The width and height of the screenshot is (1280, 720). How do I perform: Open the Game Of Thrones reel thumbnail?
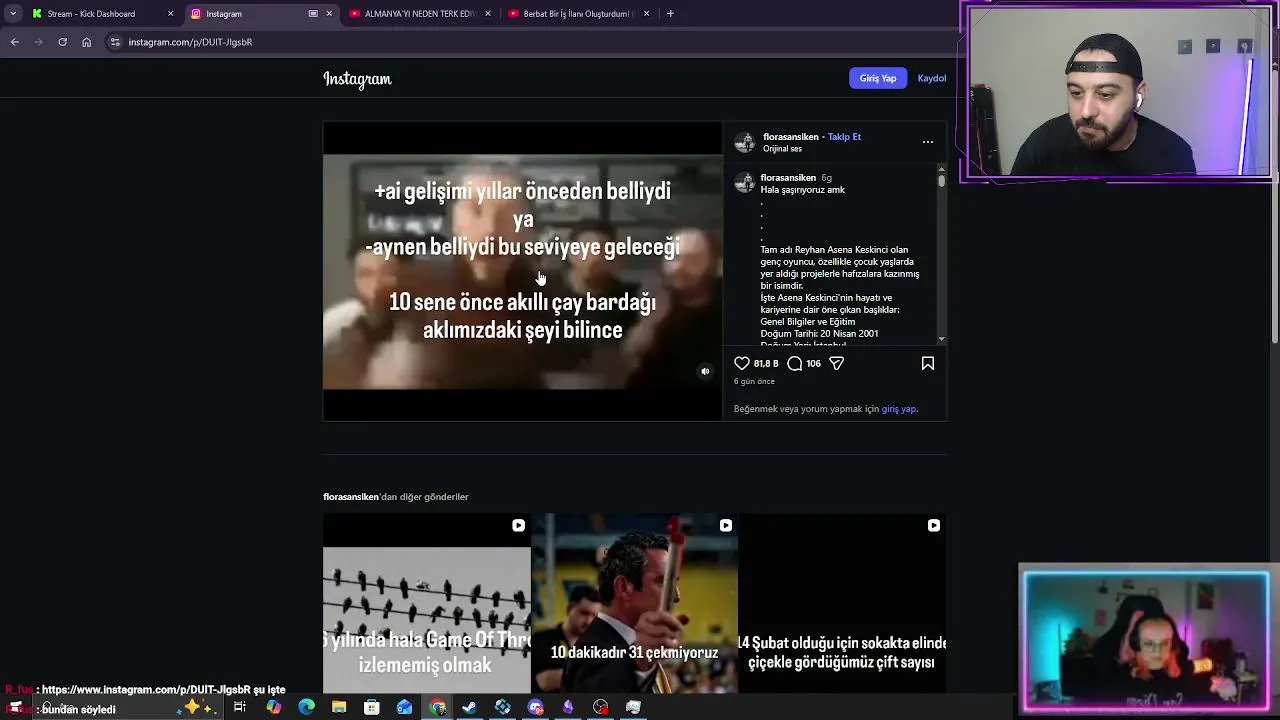pyautogui.click(x=427, y=603)
